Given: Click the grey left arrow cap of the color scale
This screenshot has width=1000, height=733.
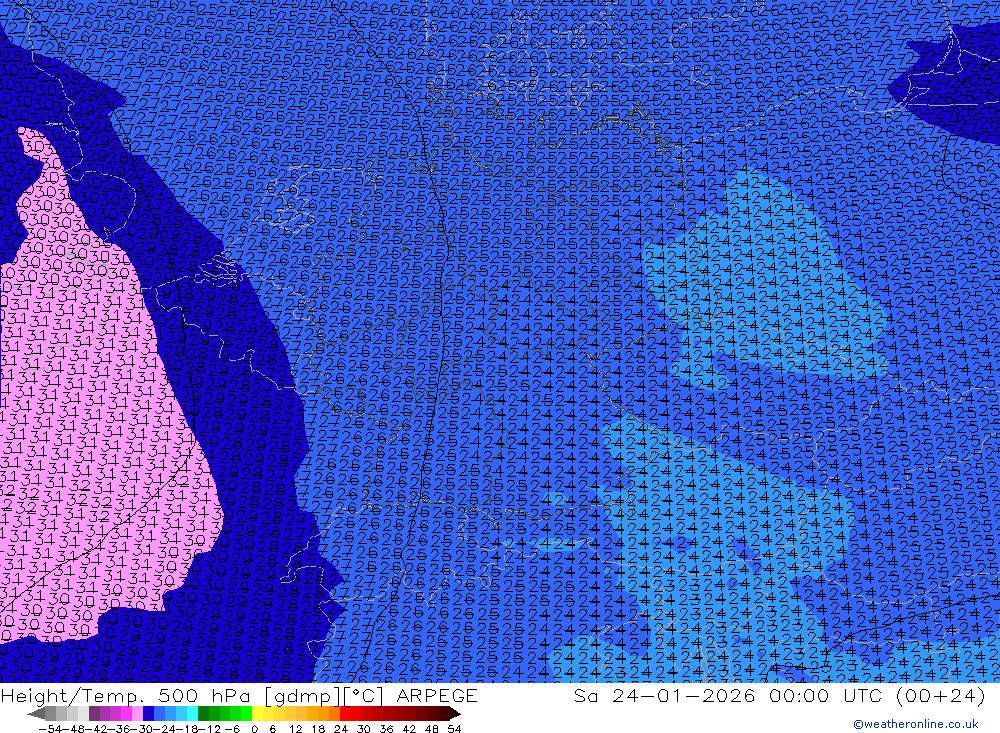Looking at the screenshot, I should [36, 714].
